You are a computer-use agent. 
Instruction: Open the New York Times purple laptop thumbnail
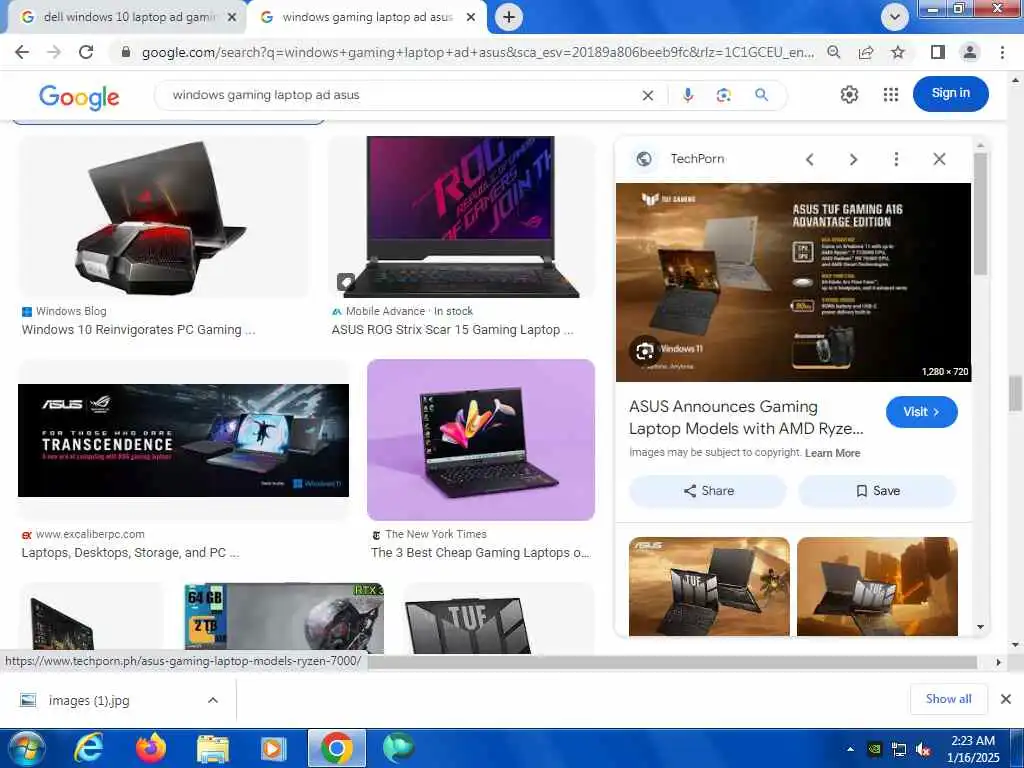(481, 440)
